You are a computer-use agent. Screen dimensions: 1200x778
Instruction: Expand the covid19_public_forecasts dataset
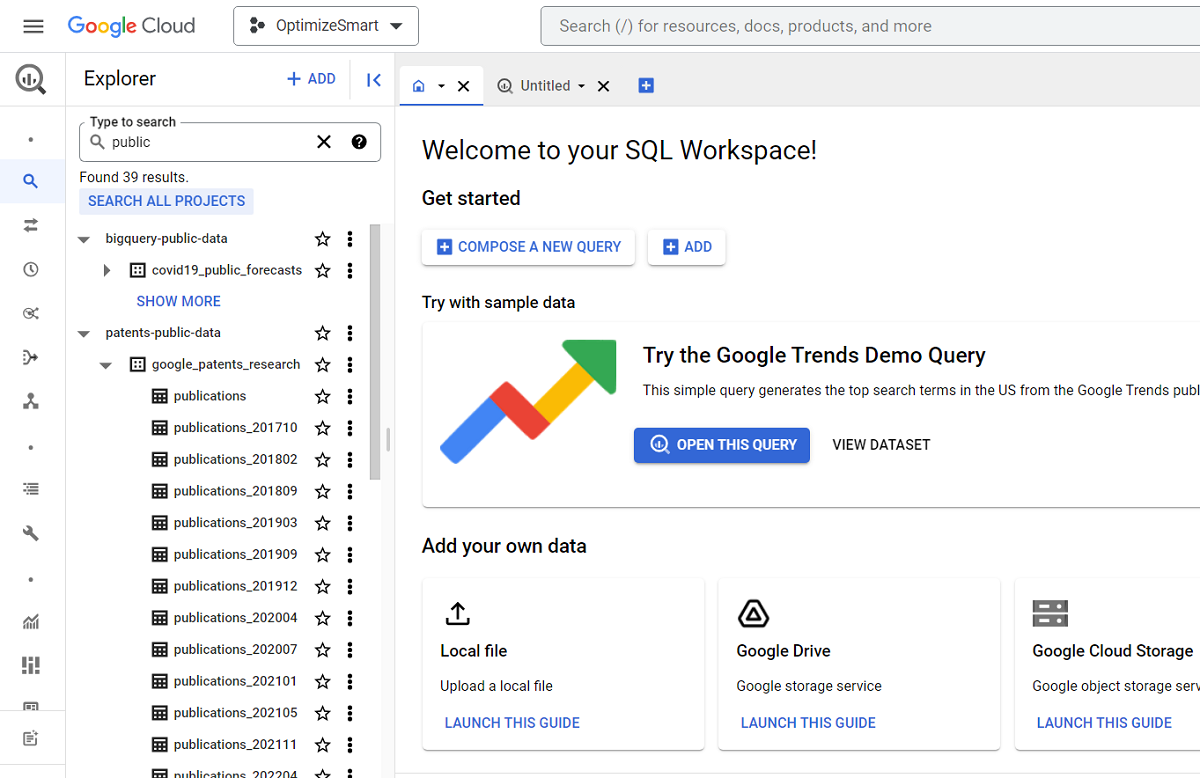107,271
